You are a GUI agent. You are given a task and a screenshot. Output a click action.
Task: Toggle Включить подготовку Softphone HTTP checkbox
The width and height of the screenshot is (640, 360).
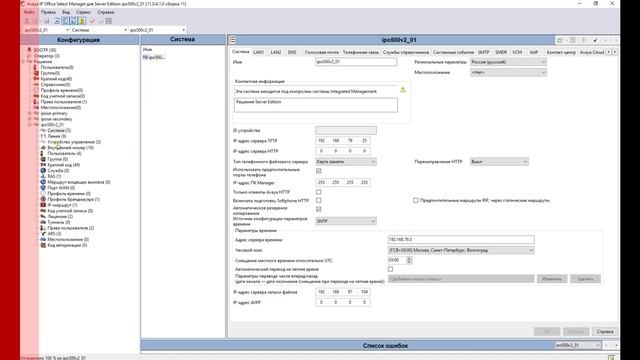point(318,200)
